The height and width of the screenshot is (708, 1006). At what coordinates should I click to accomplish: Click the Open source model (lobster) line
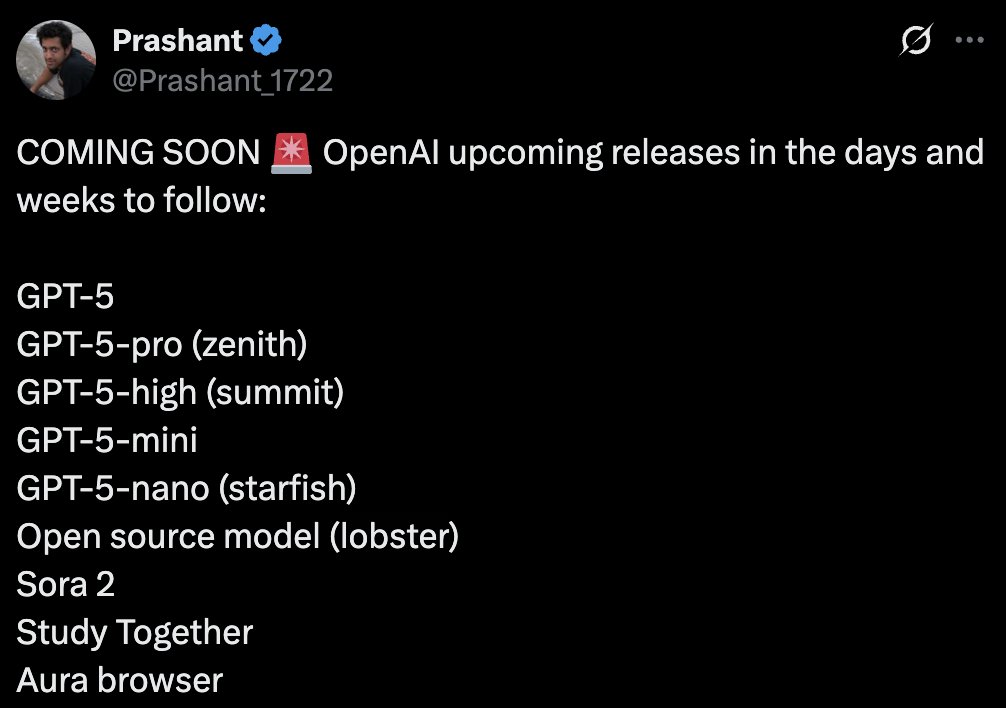tap(238, 537)
